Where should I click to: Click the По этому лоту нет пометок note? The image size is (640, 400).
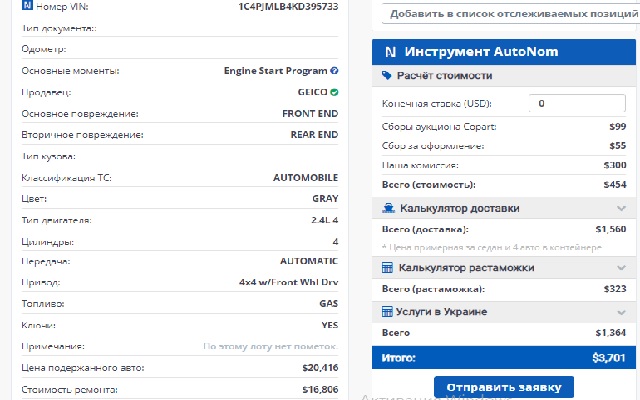click(270, 347)
